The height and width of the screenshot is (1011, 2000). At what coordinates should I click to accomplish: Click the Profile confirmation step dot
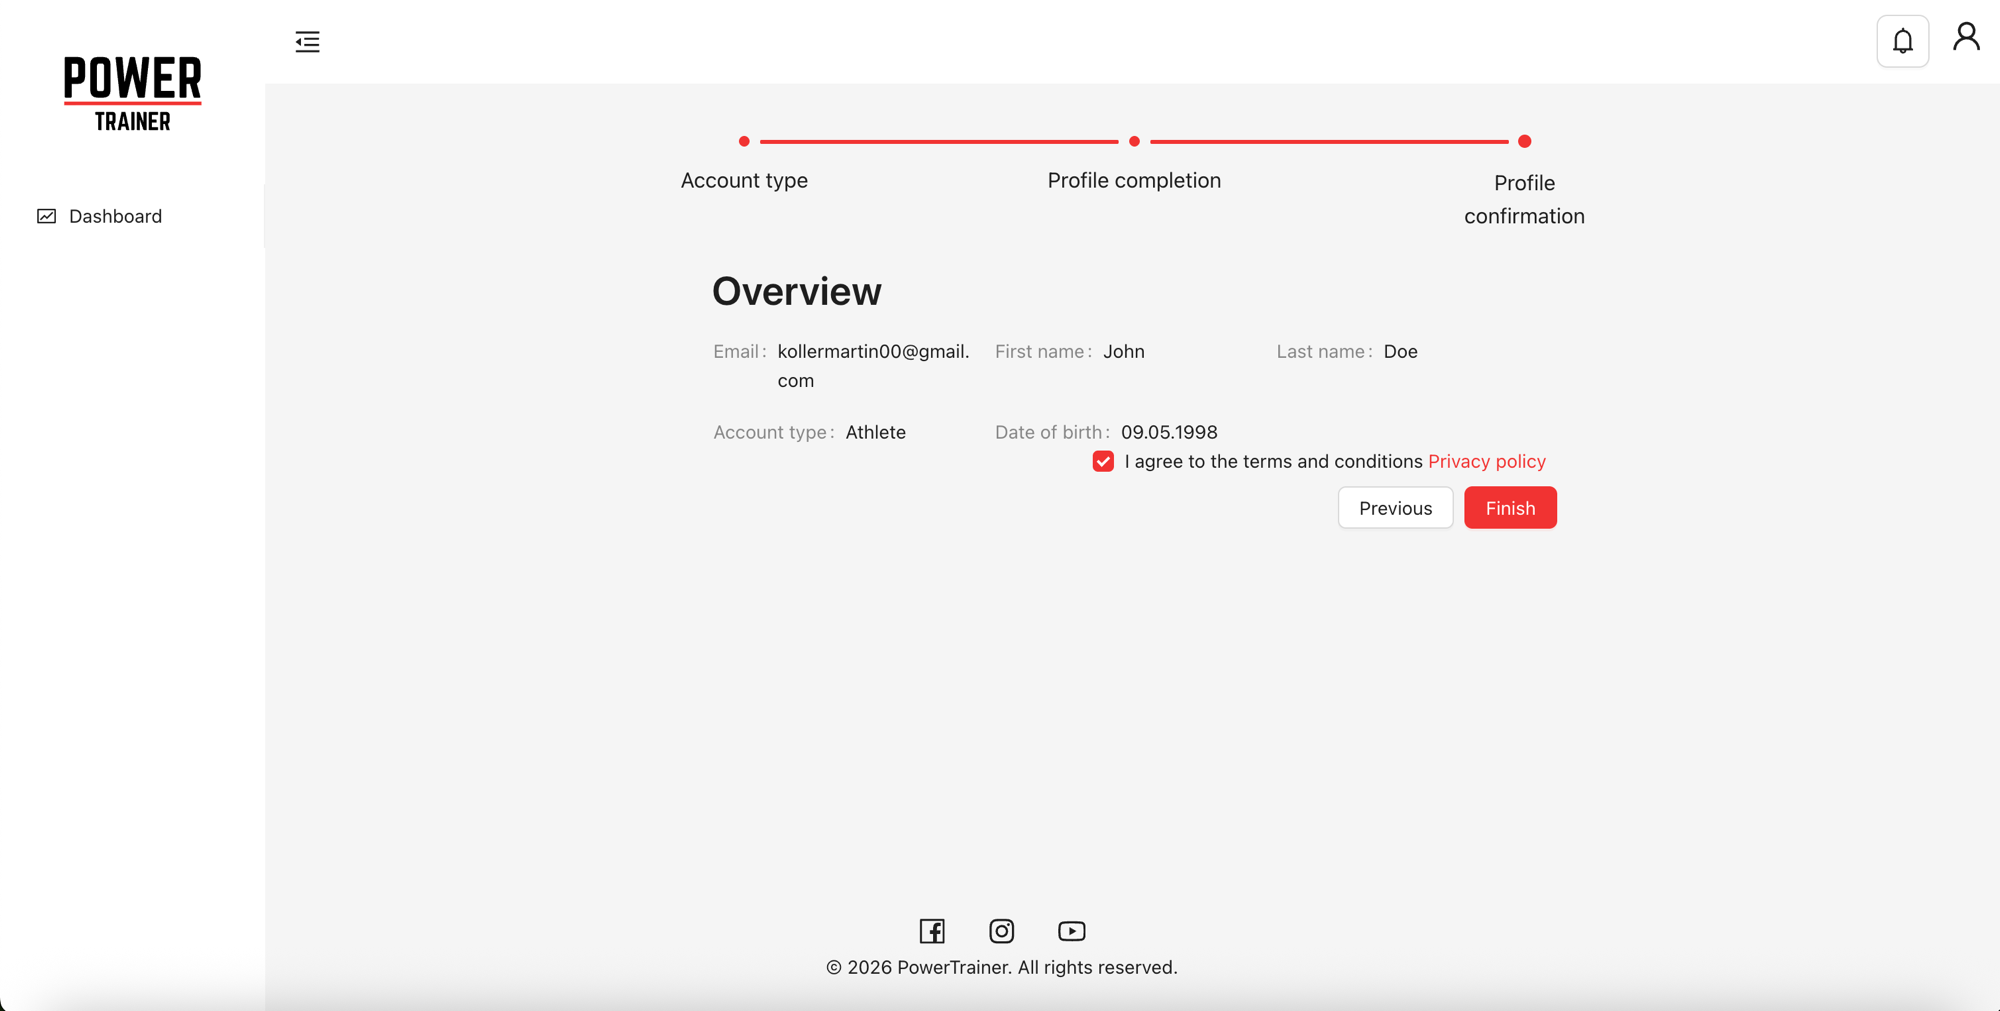1524,141
